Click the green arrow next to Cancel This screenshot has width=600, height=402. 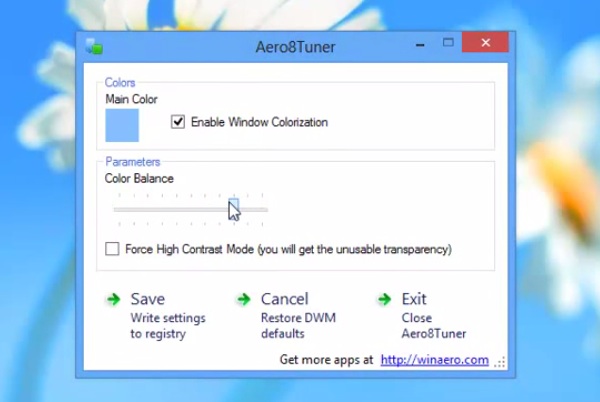point(244,299)
